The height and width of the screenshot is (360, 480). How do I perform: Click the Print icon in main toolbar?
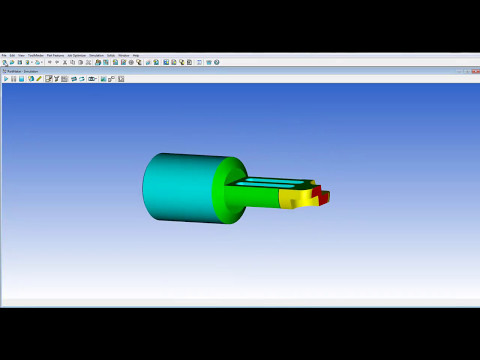click(x=37, y=62)
